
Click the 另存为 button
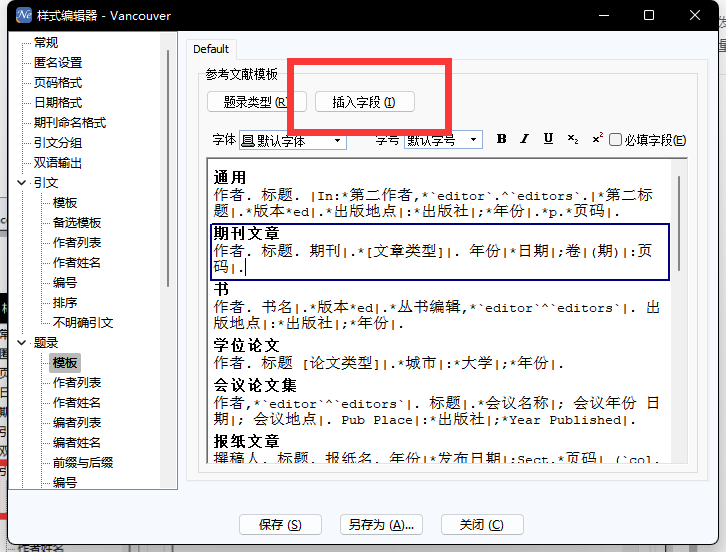381,525
